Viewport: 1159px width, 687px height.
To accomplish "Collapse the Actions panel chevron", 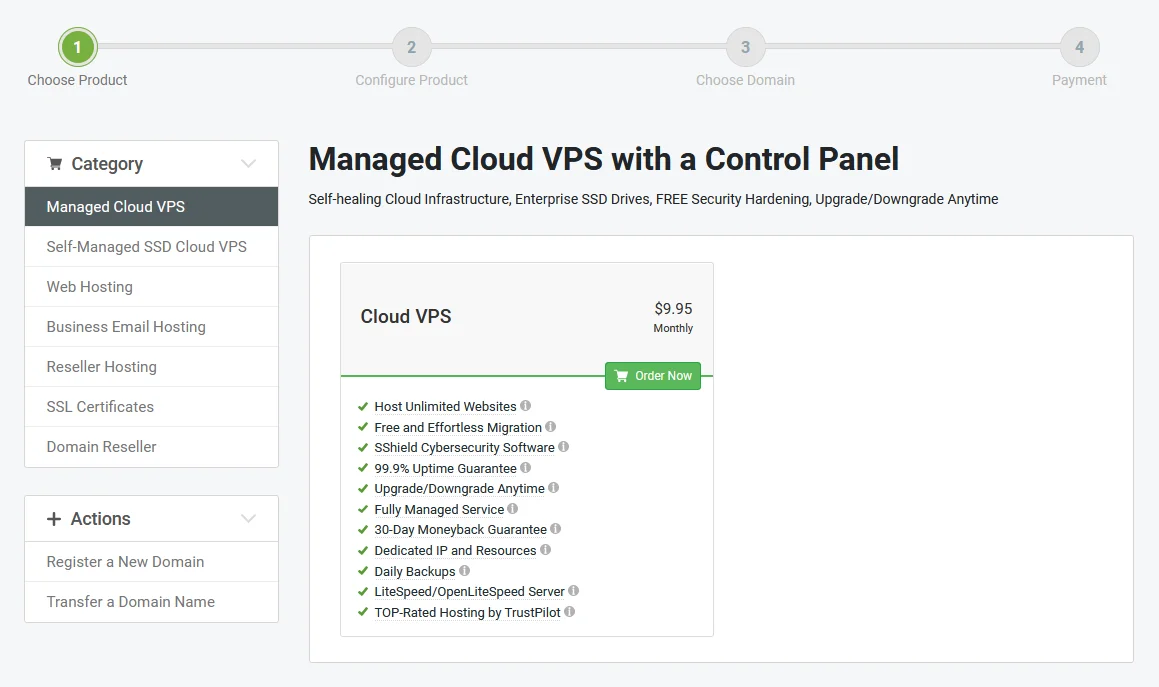I will [x=249, y=518].
